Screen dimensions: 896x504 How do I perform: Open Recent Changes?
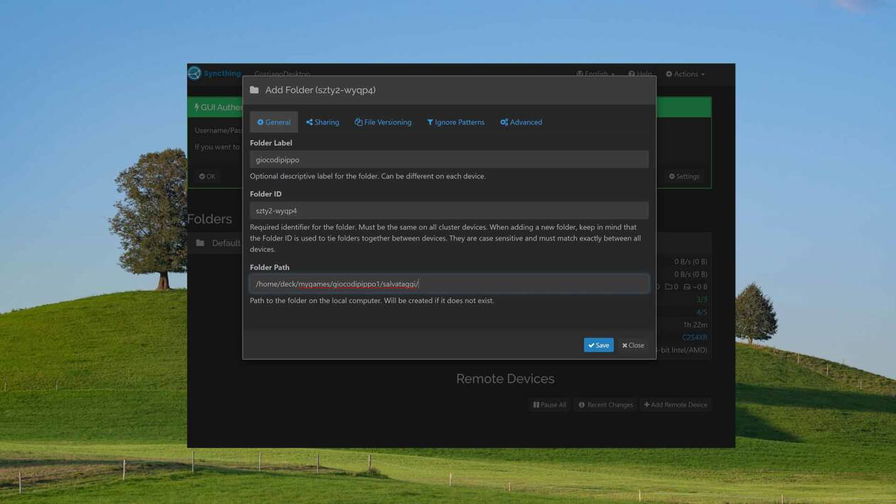pyautogui.click(x=605, y=405)
